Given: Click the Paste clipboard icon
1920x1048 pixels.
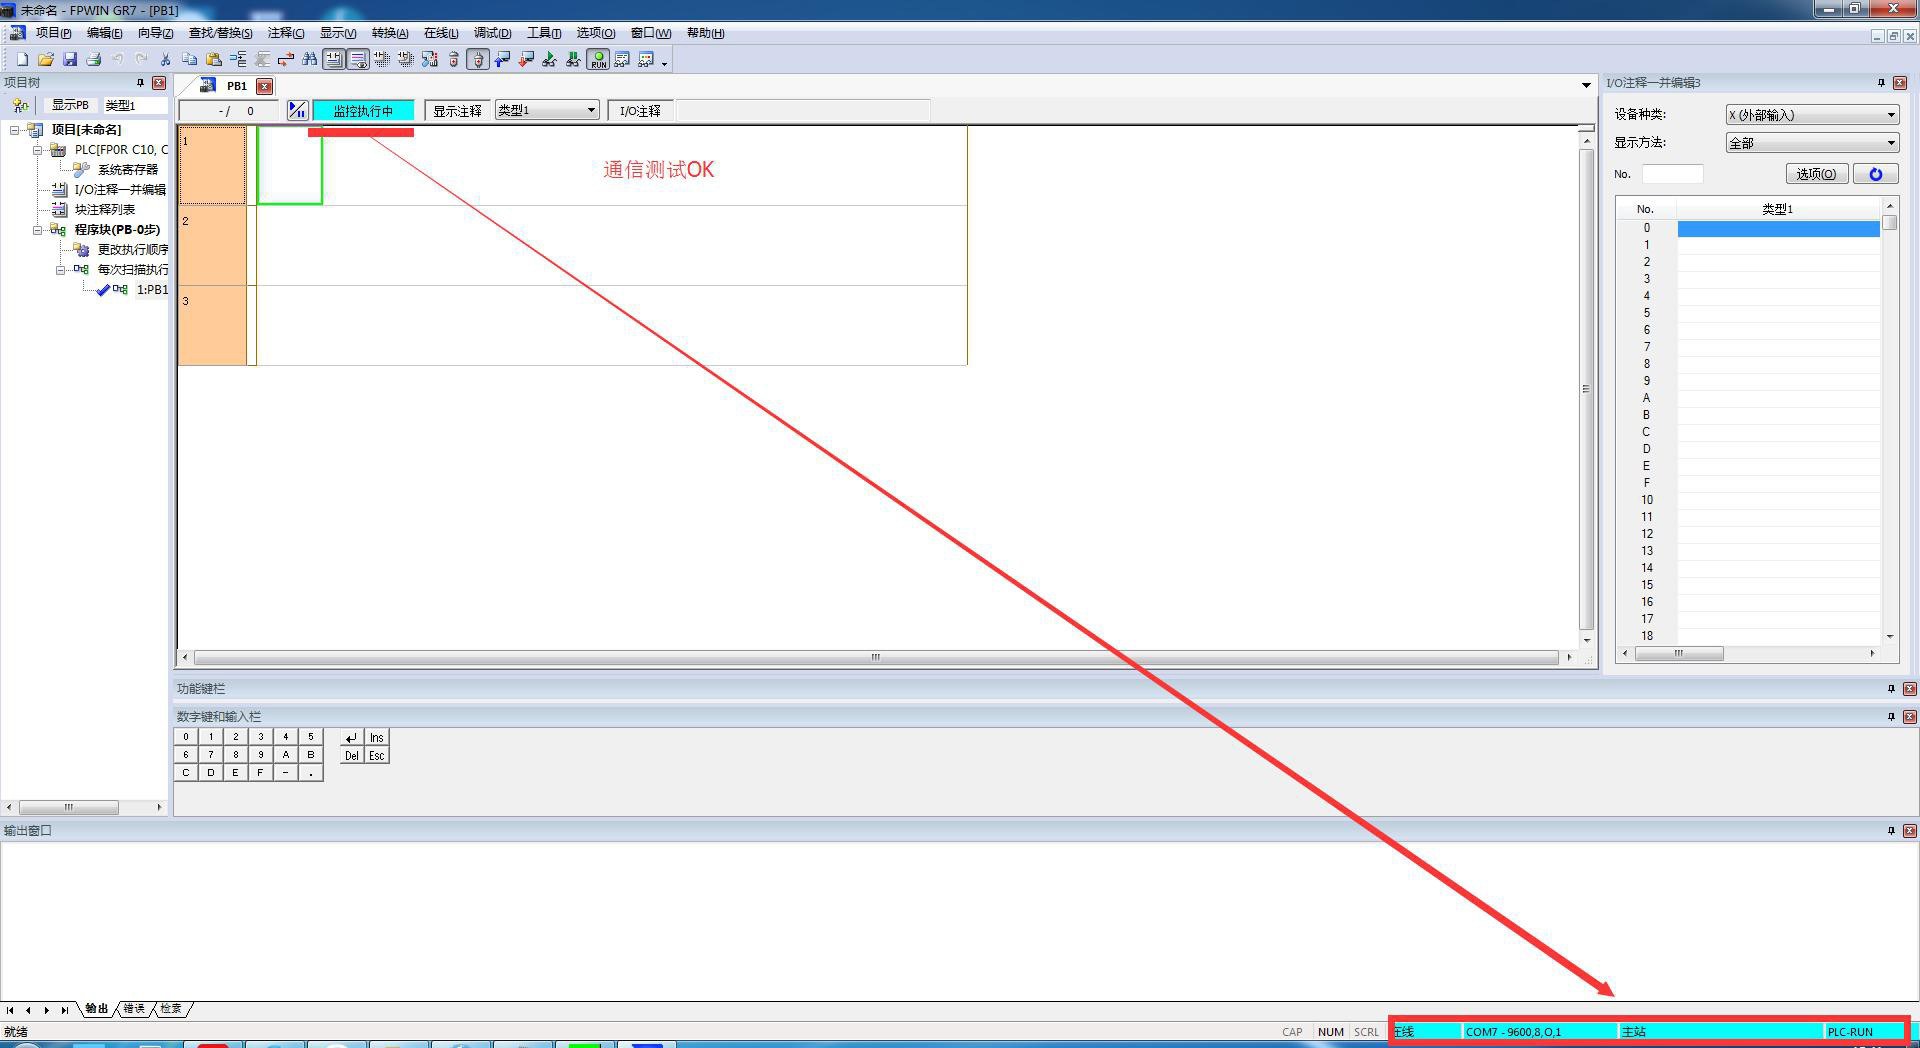Looking at the screenshot, I should [x=213, y=60].
